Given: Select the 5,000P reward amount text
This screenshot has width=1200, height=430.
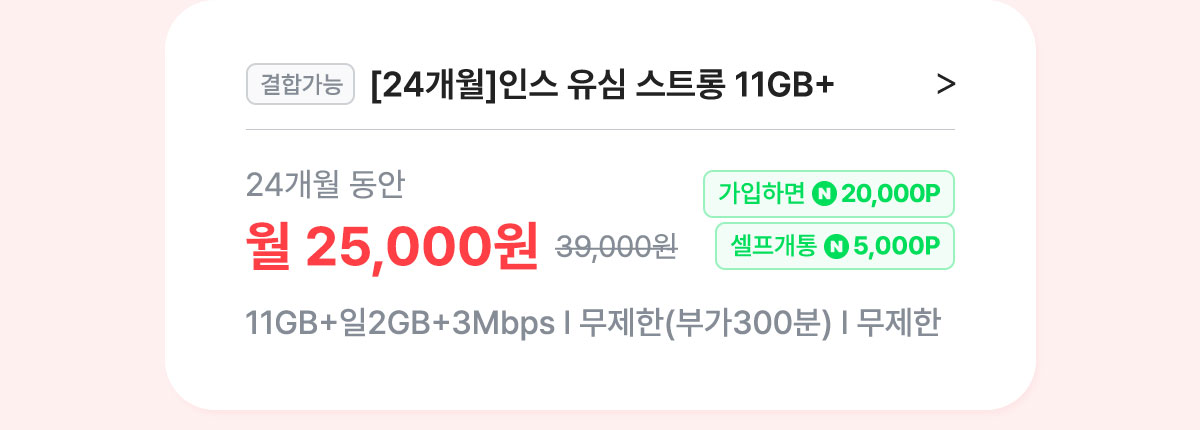Looking at the screenshot, I should pos(898,246).
